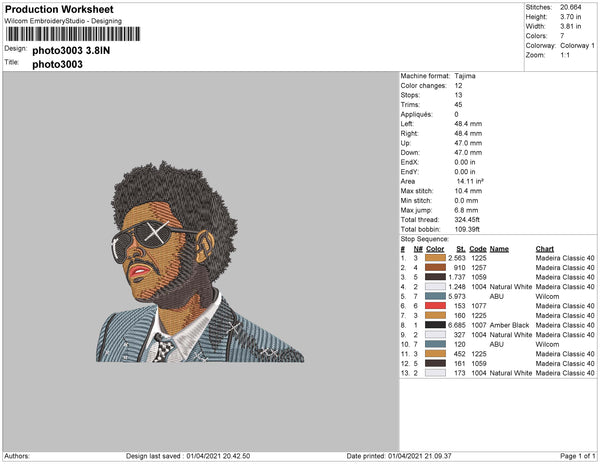Screen dimensions: 600x464
Task: Select the white swatch in stop row 13
Action: pos(435,373)
